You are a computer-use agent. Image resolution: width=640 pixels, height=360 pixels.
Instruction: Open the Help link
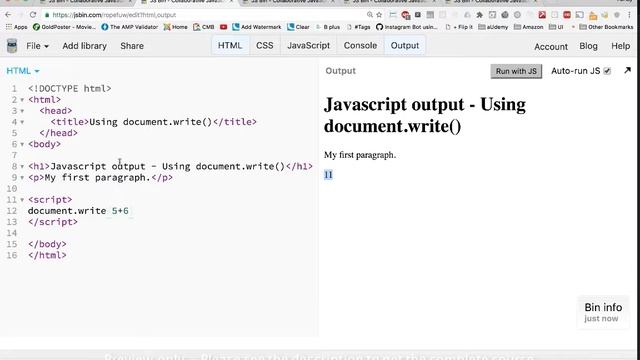(620, 46)
